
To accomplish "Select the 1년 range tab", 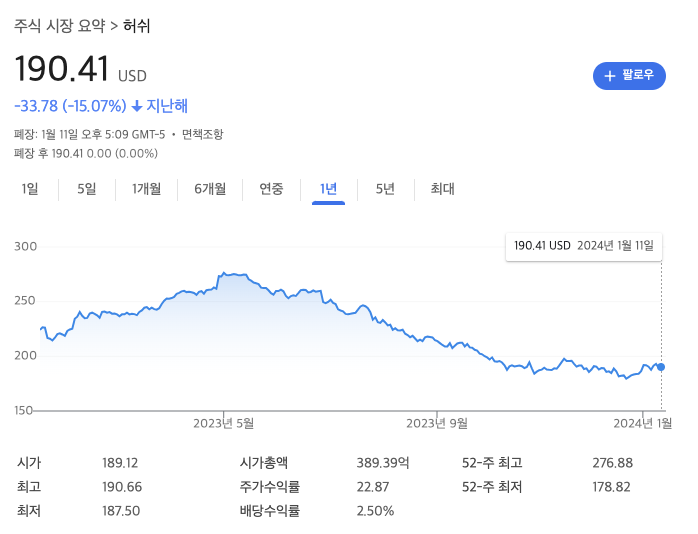I will [329, 189].
